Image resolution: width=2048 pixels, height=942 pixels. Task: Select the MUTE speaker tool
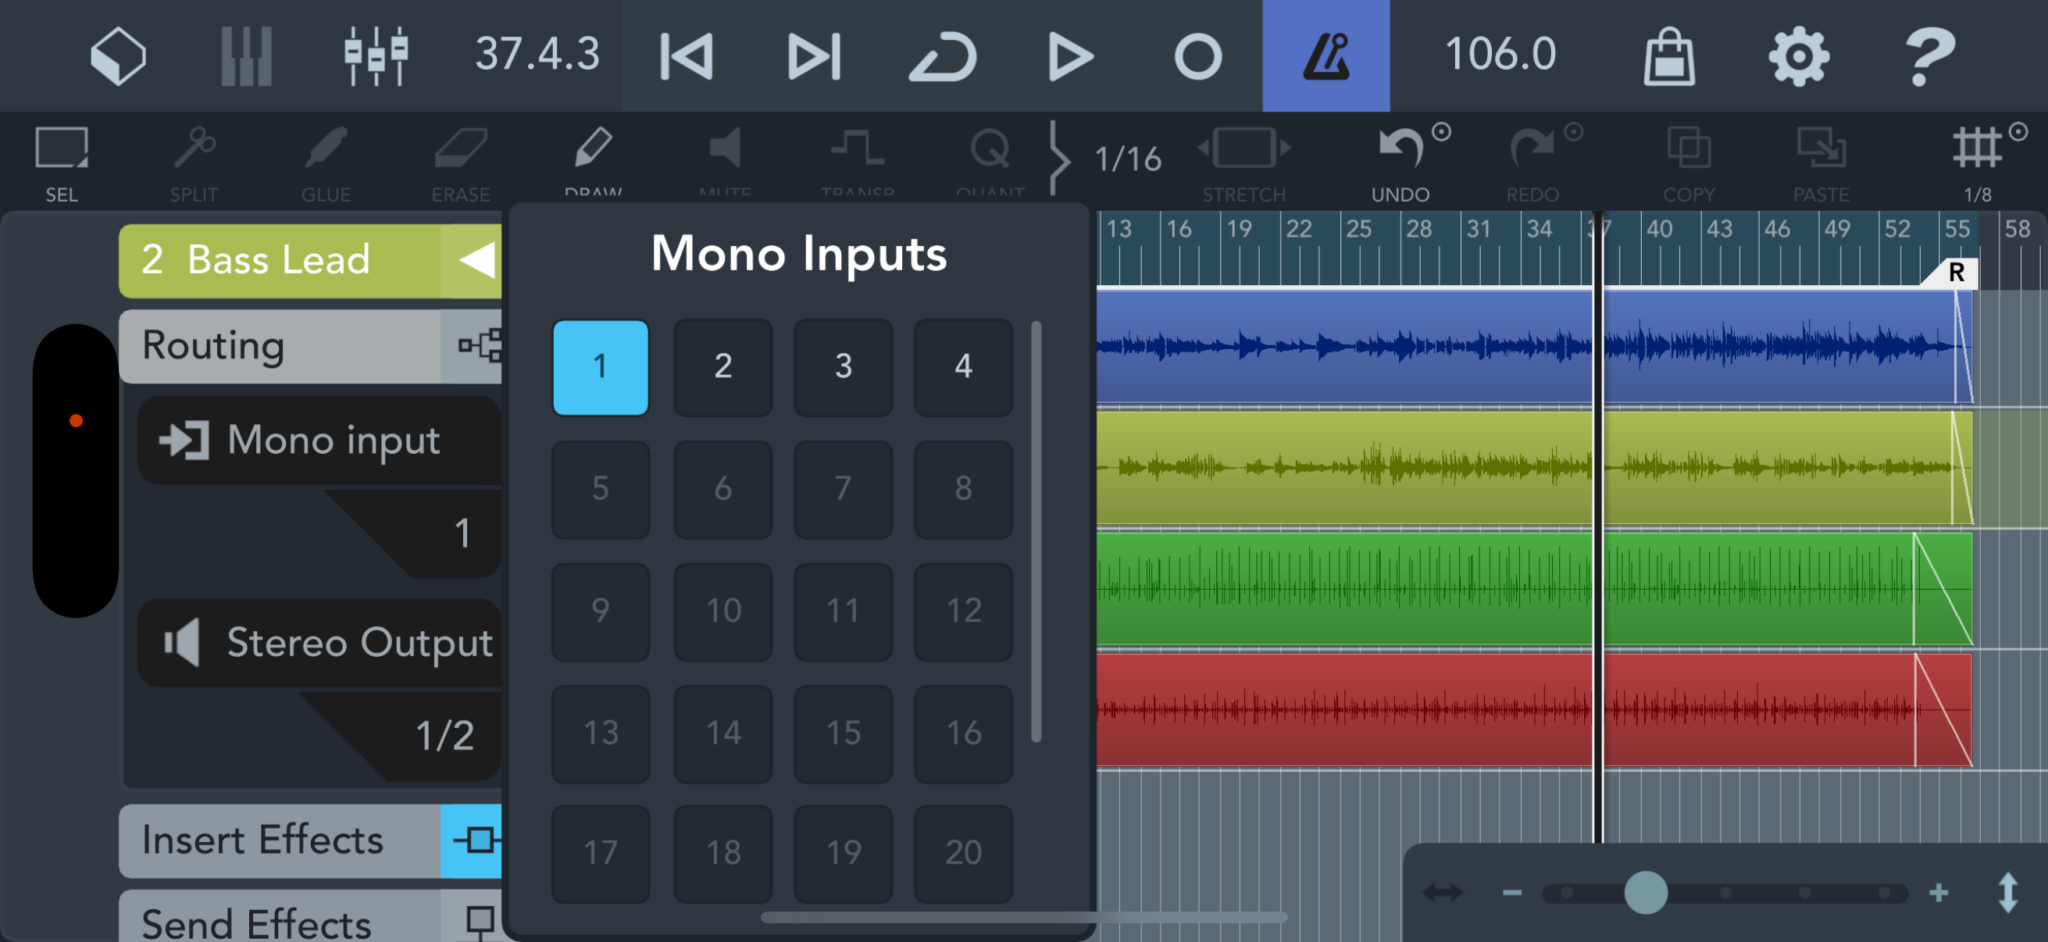[x=725, y=160]
